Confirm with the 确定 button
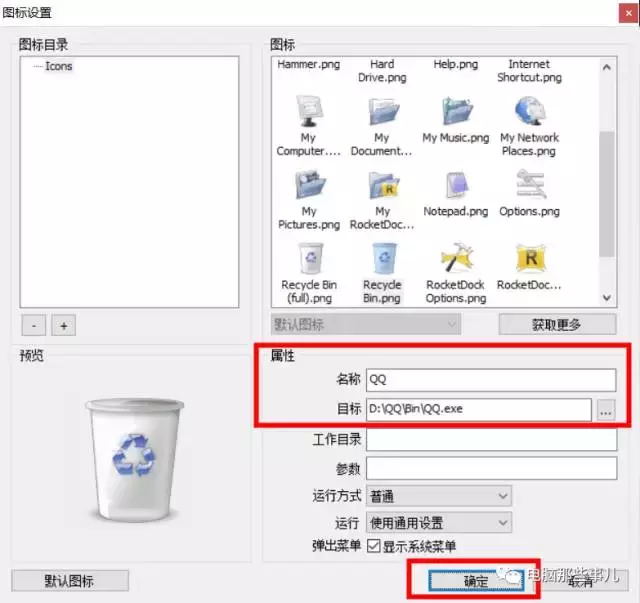The width and height of the screenshot is (640, 603). [x=476, y=581]
